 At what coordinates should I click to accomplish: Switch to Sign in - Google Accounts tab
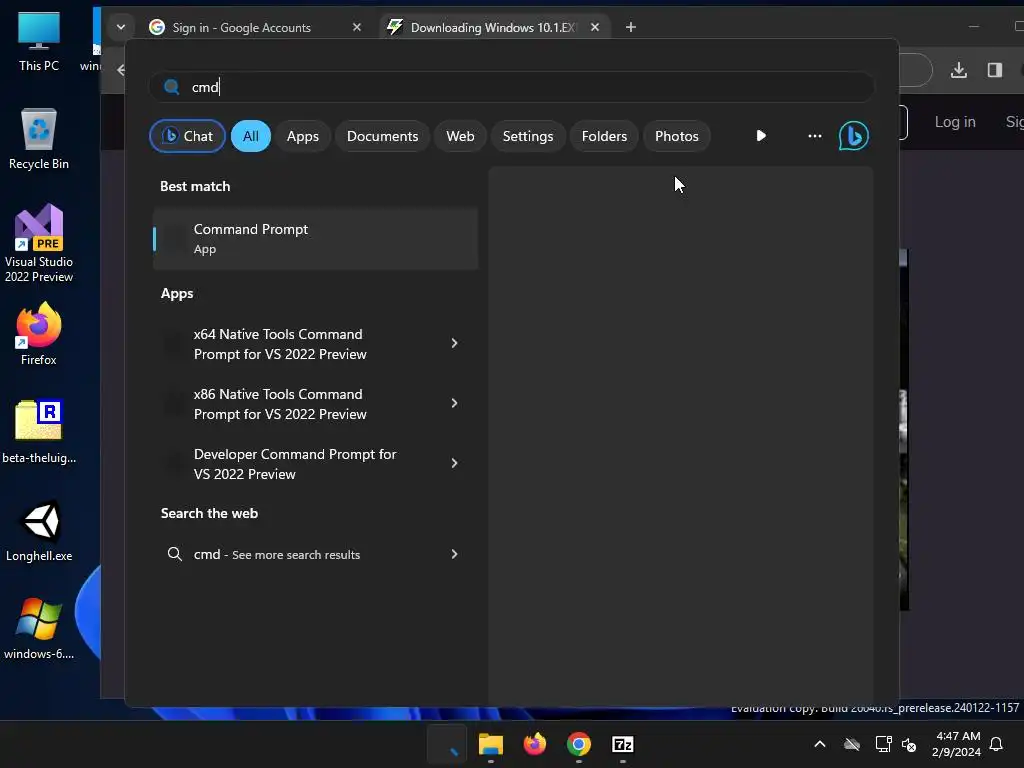tap(242, 27)
